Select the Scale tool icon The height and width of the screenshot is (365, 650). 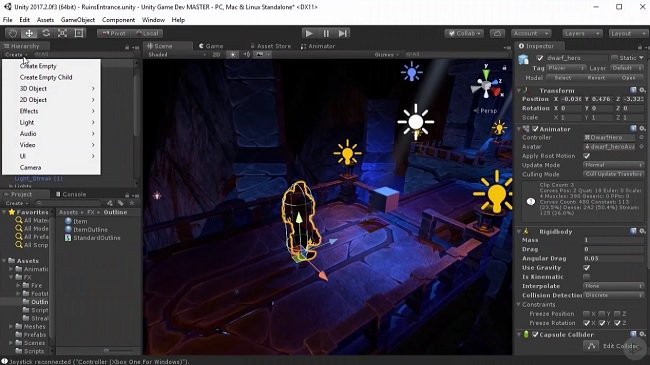coord(62,33)
